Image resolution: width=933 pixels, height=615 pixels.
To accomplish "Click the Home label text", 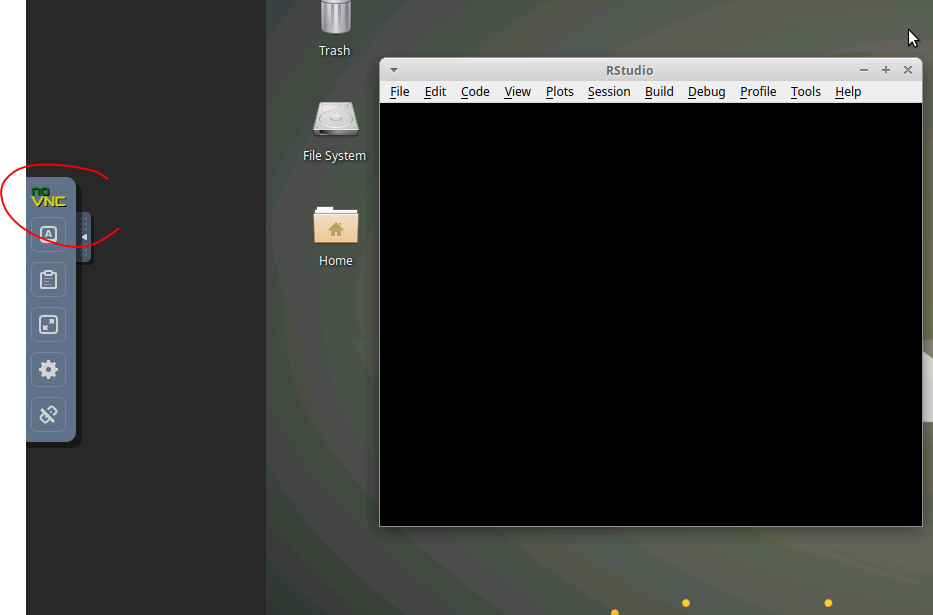I will click(x=336, y=261).
